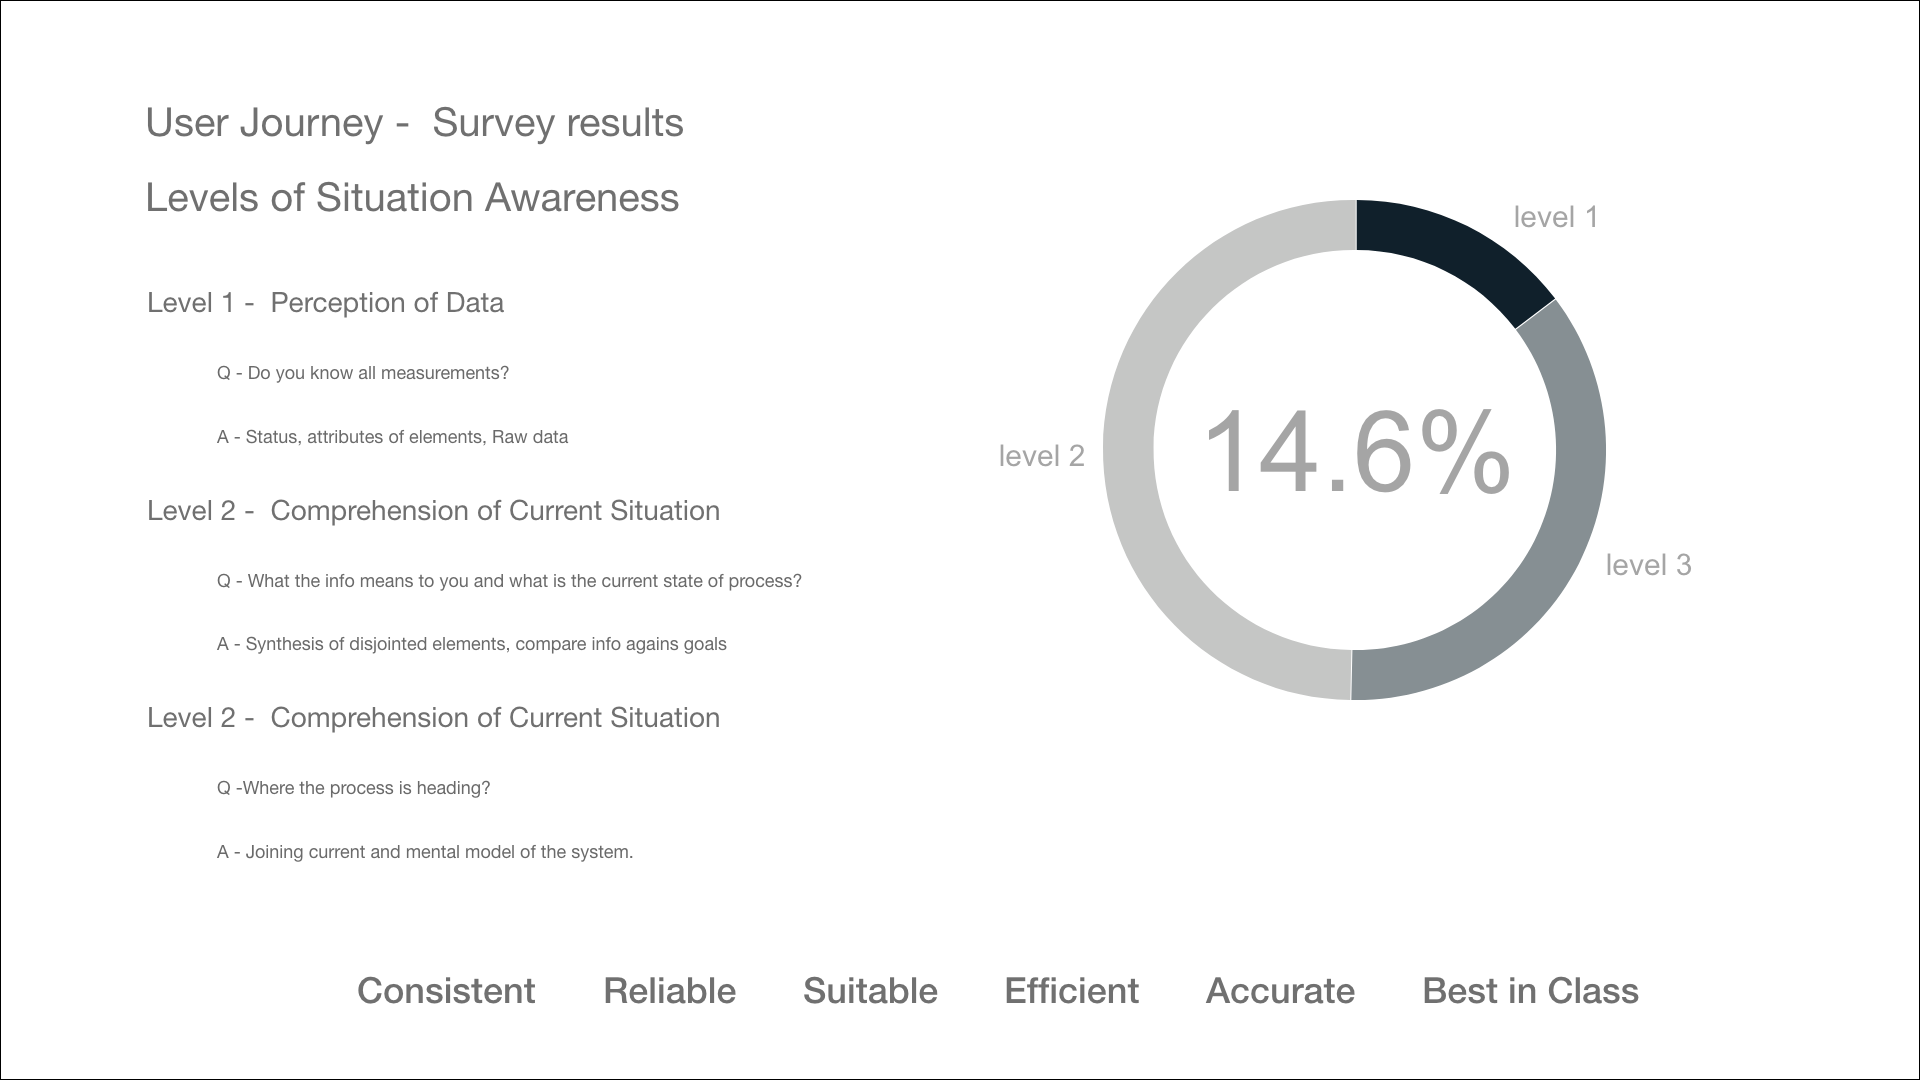Select the level 1 chart label
Viewport: 1920px width, 1080px height.
click(1555, 217)
